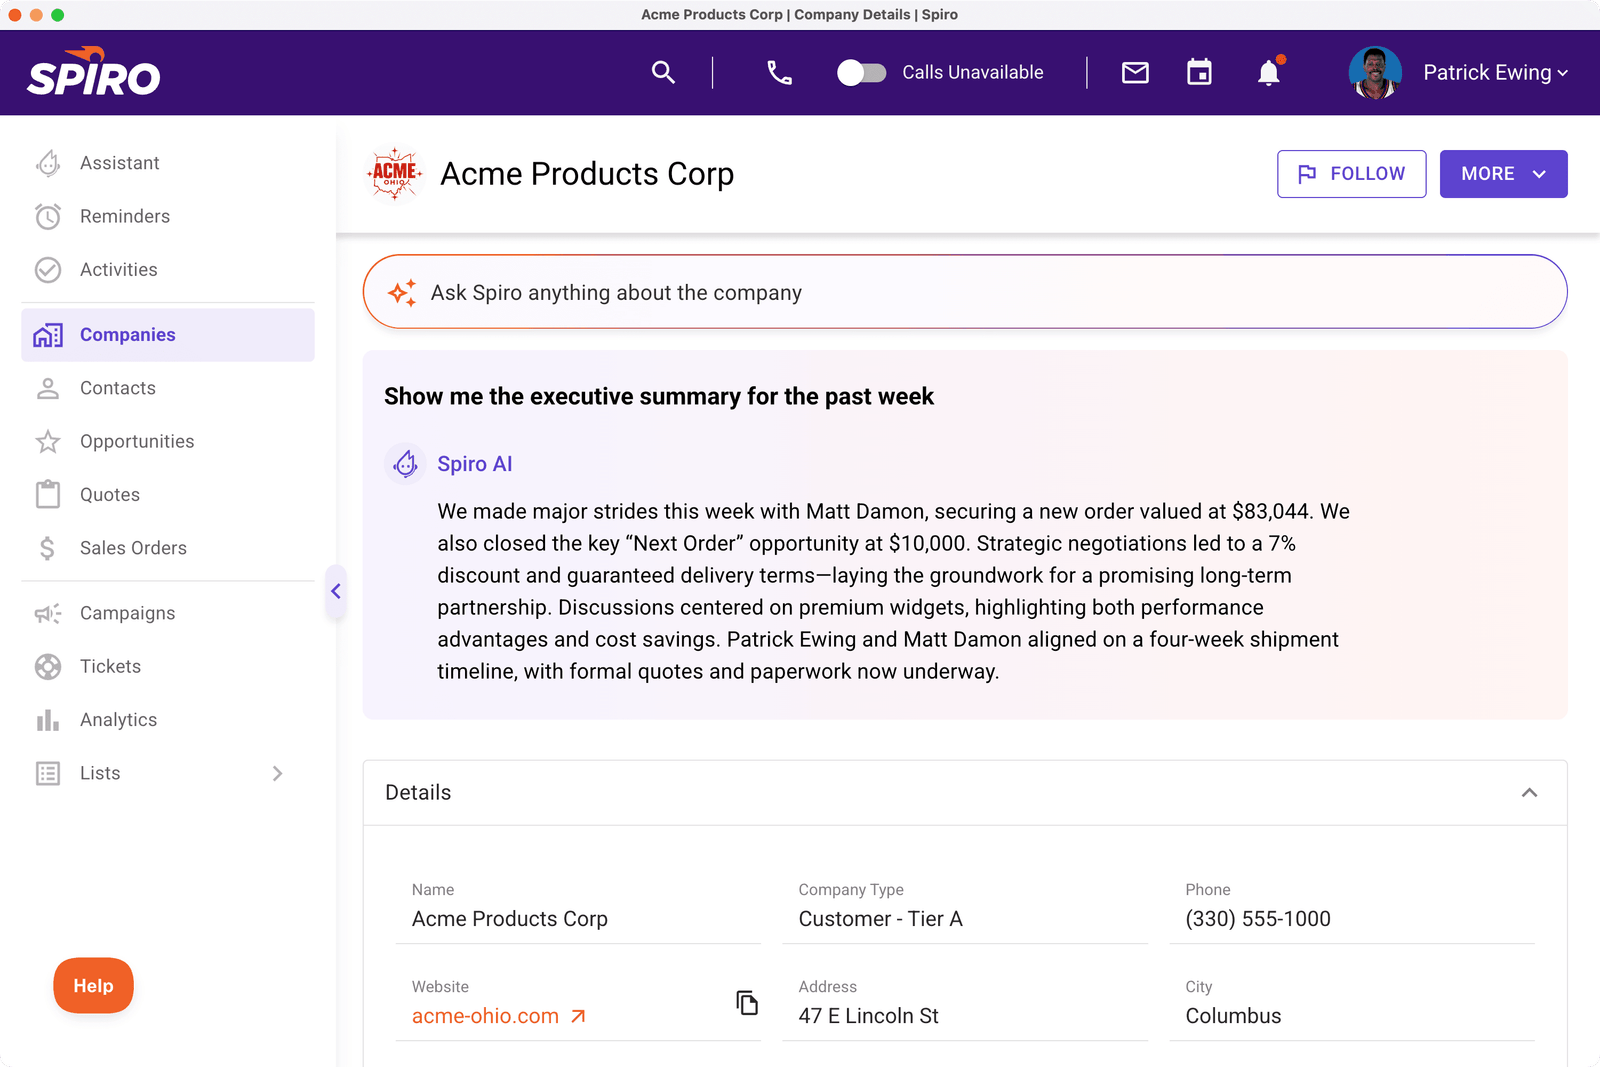This screenshot has width=1600, height=1067.
Task: Click the Lists icon in sidebar
Action: point(48,773)
